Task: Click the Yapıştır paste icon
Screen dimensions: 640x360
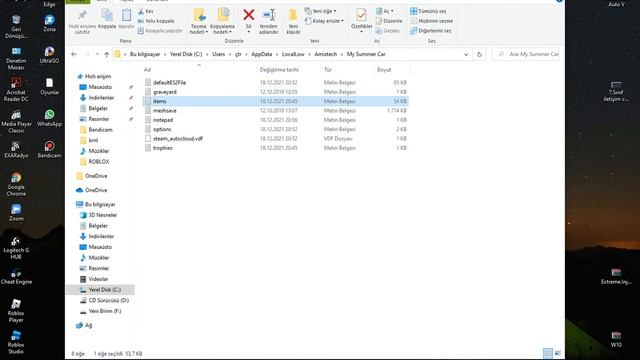Action: tap(126, 15)
